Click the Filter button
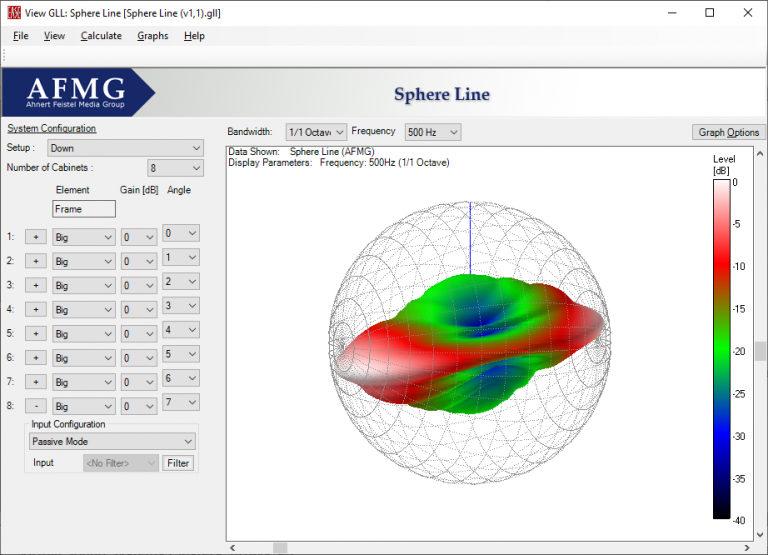The height and width of the screenshot is (555, 768). [178, 463]
